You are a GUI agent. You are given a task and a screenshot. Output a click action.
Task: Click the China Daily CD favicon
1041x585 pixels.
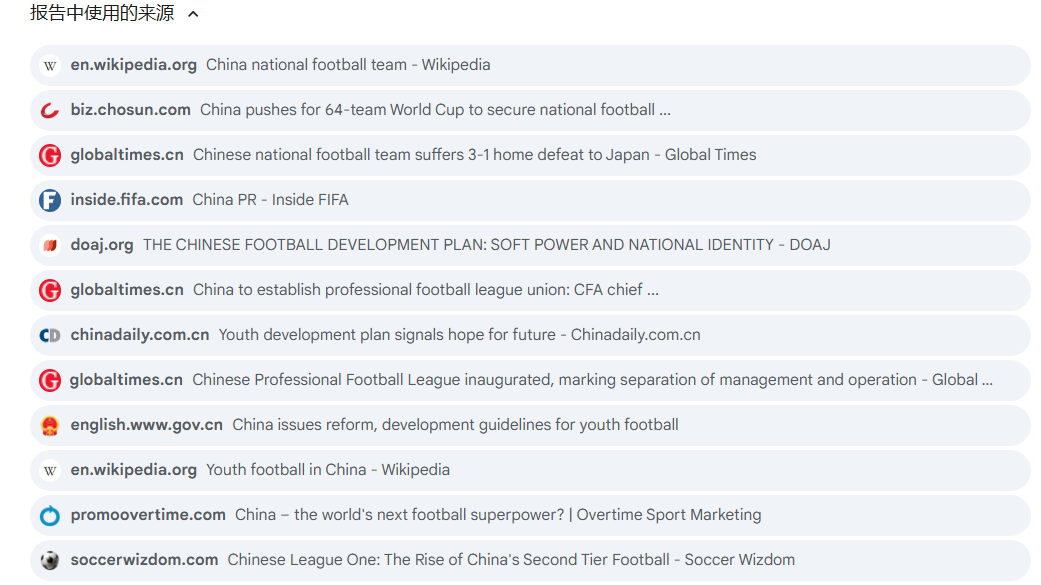tap(50, 335)
